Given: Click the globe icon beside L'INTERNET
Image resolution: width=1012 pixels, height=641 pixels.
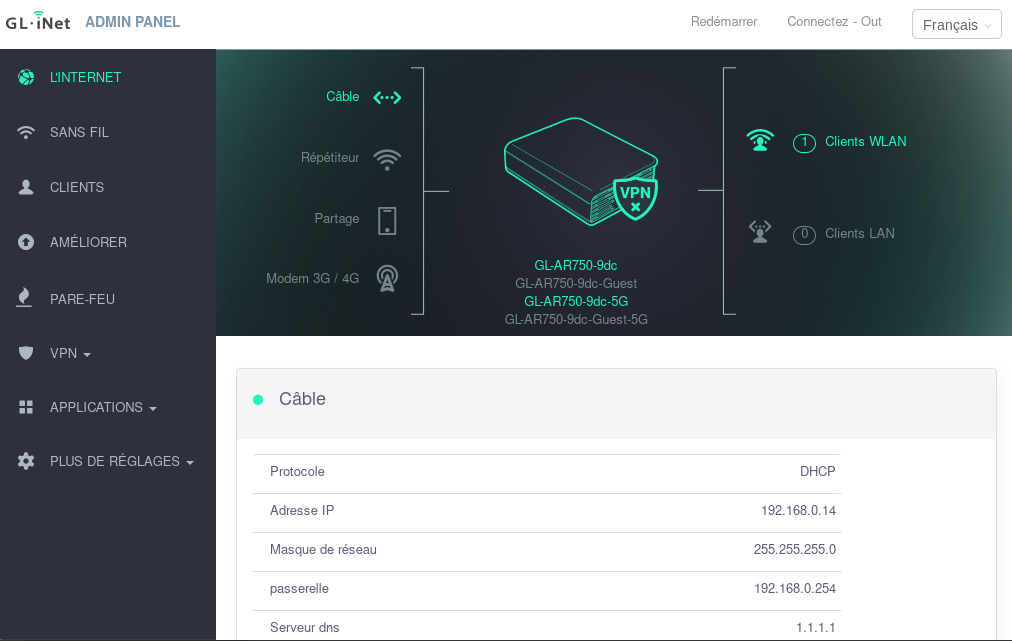Looking at the screenshot, I should (27, 77).
